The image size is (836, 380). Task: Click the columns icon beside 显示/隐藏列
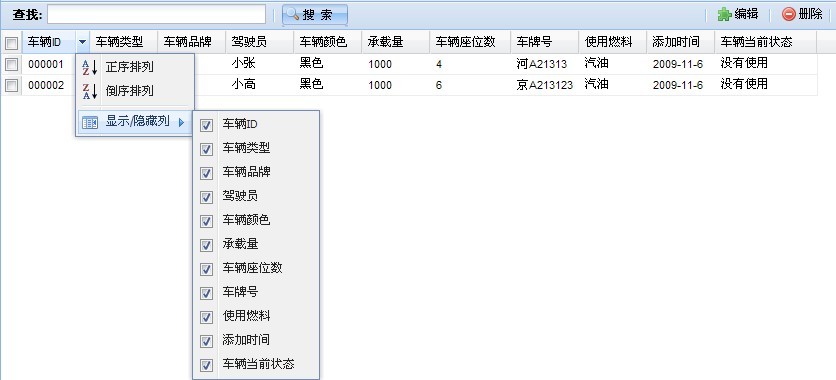pyautogui.click(x=89, y=123)
